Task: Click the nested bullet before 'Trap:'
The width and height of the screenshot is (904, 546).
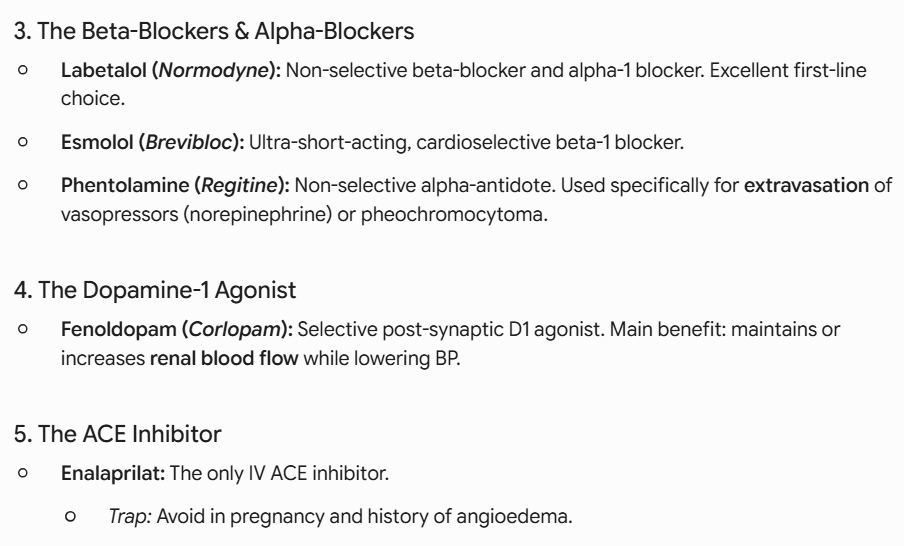Action: coord(70,516)
